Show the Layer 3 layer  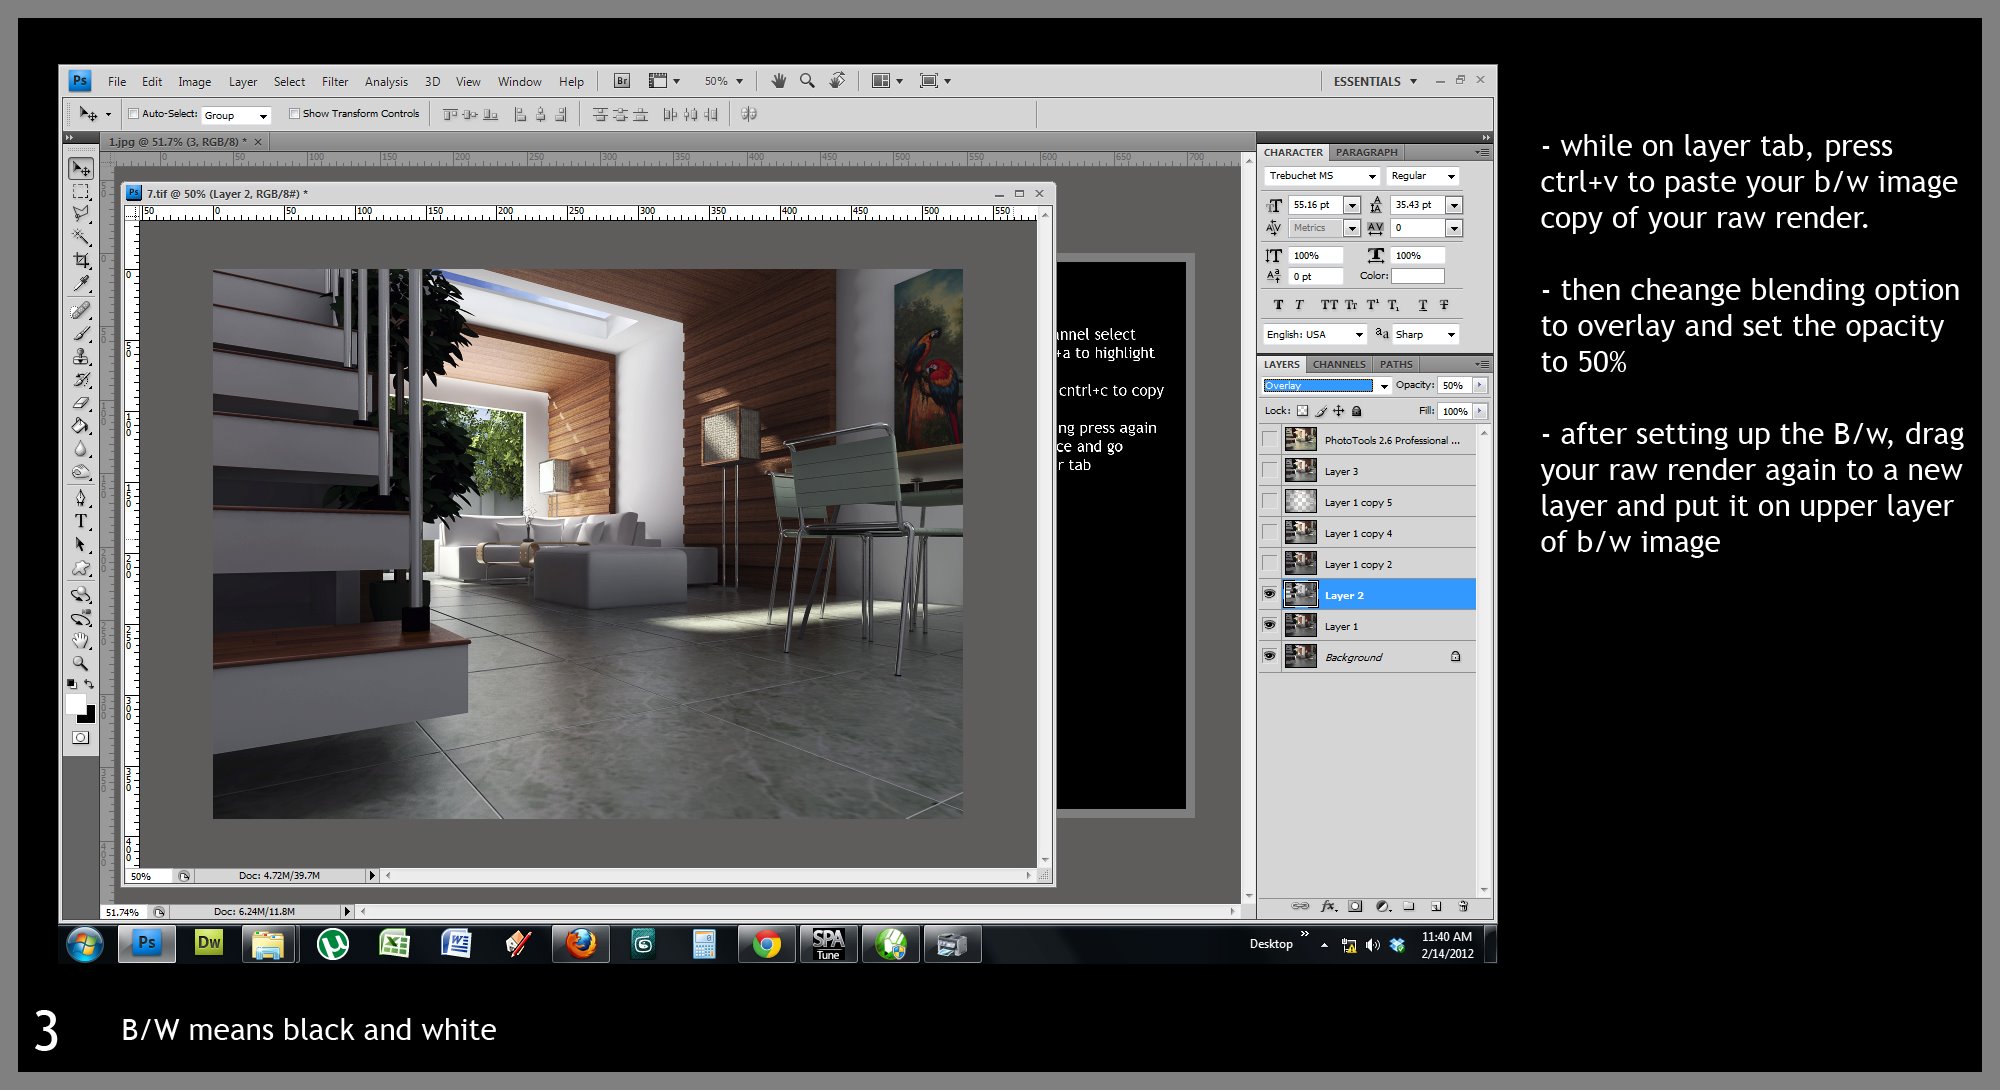[1269, 470]
